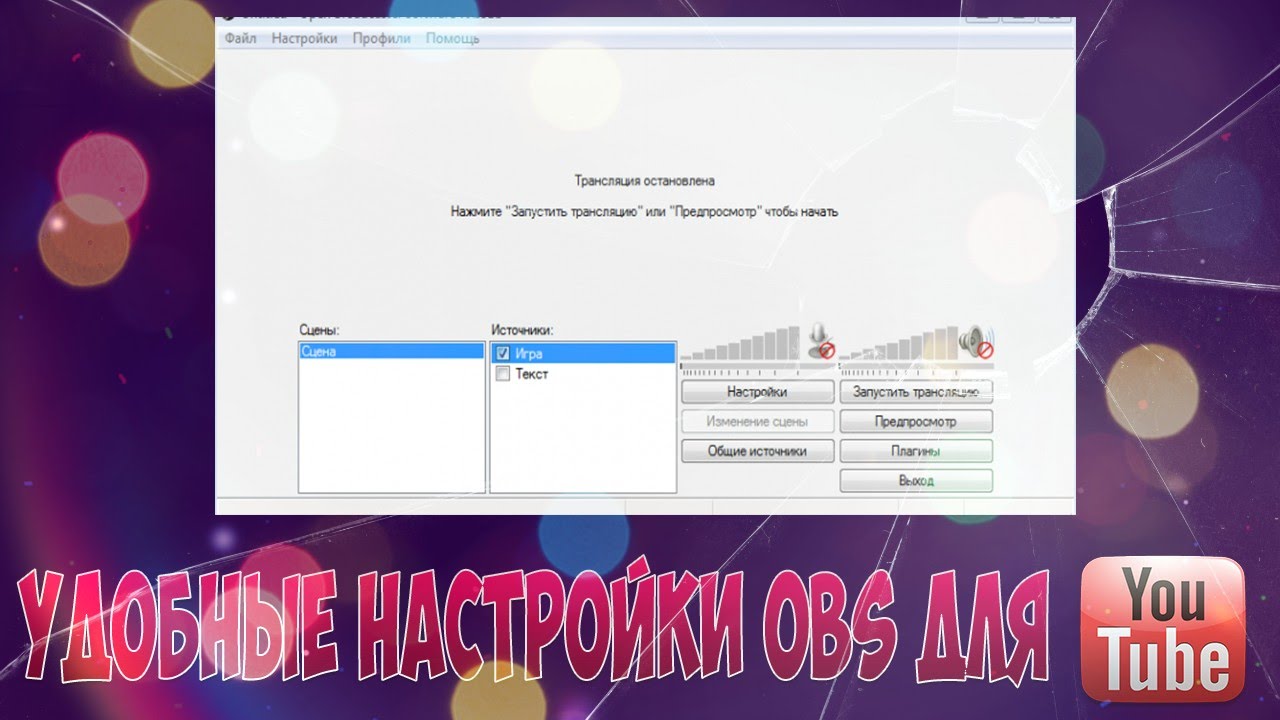Open the Помощь menu

click(452, 38)
